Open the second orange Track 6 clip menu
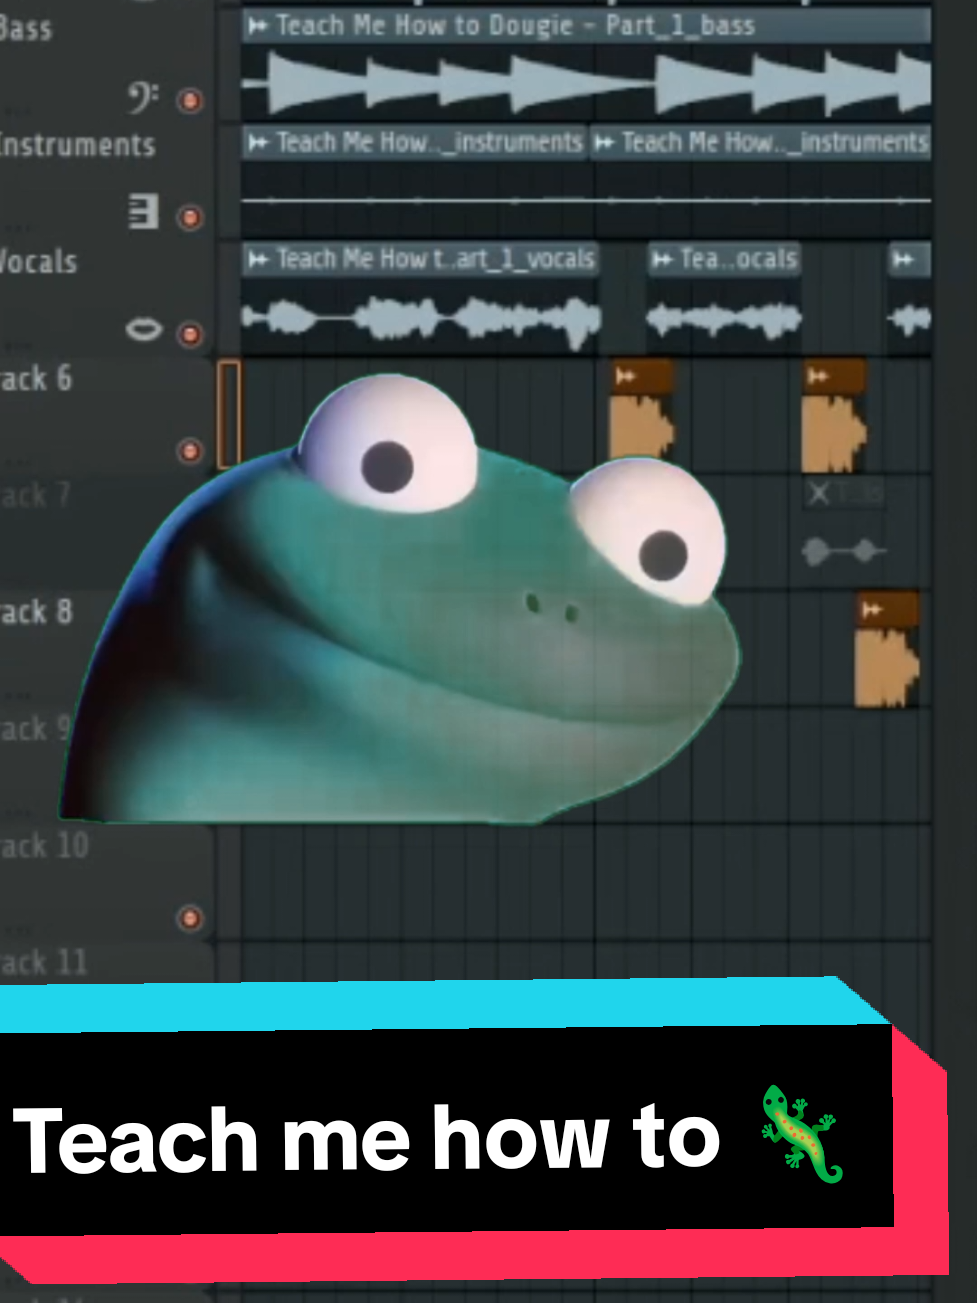Viewport: 977px width, 1303px height. [818, 376]
